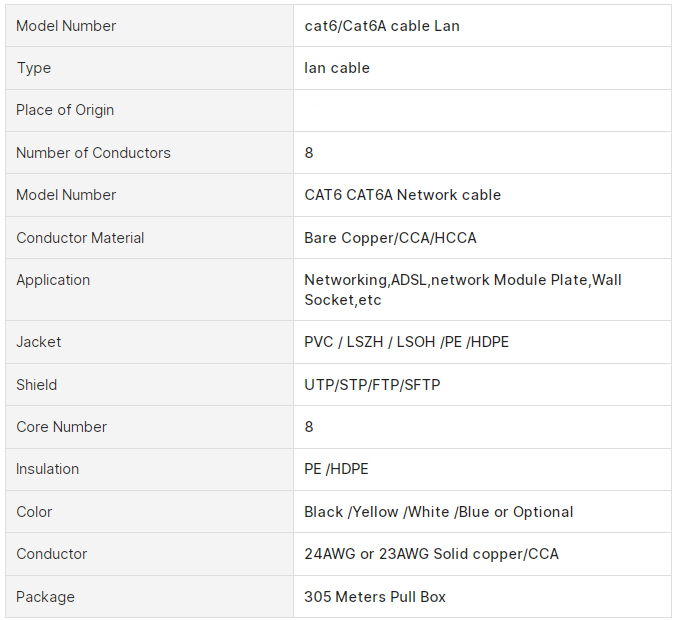Select the Insulation value 'PE /HDPE'
The height and width of the screenshot is (620, 682).
pos(337,469)
